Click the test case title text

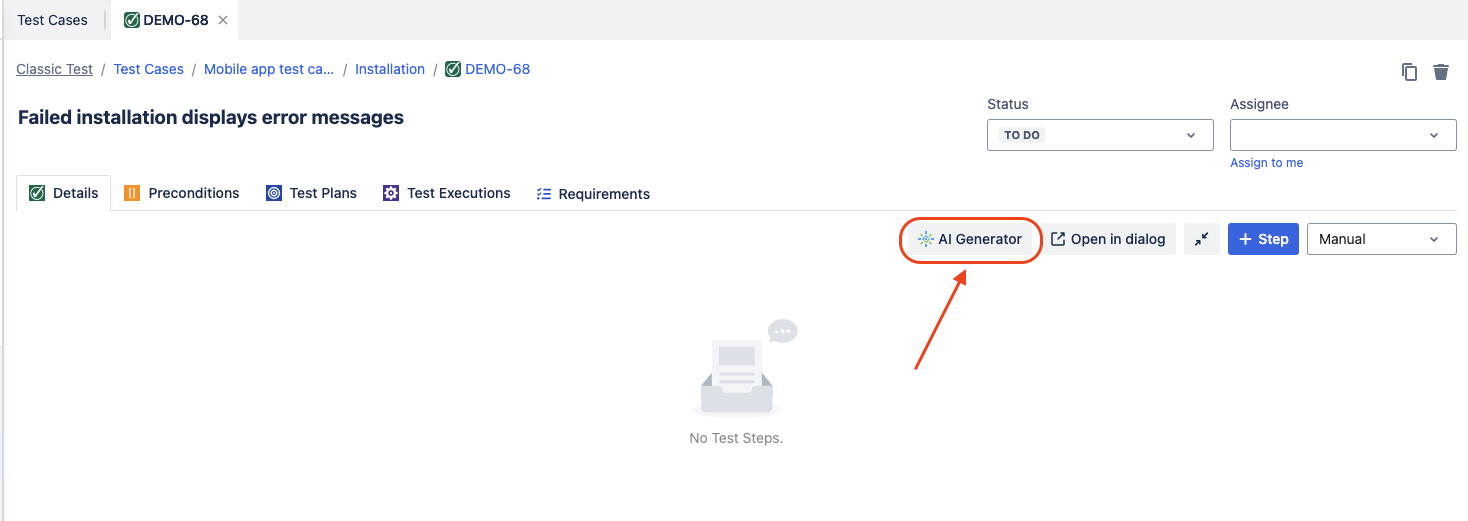(x=211, y=117)
